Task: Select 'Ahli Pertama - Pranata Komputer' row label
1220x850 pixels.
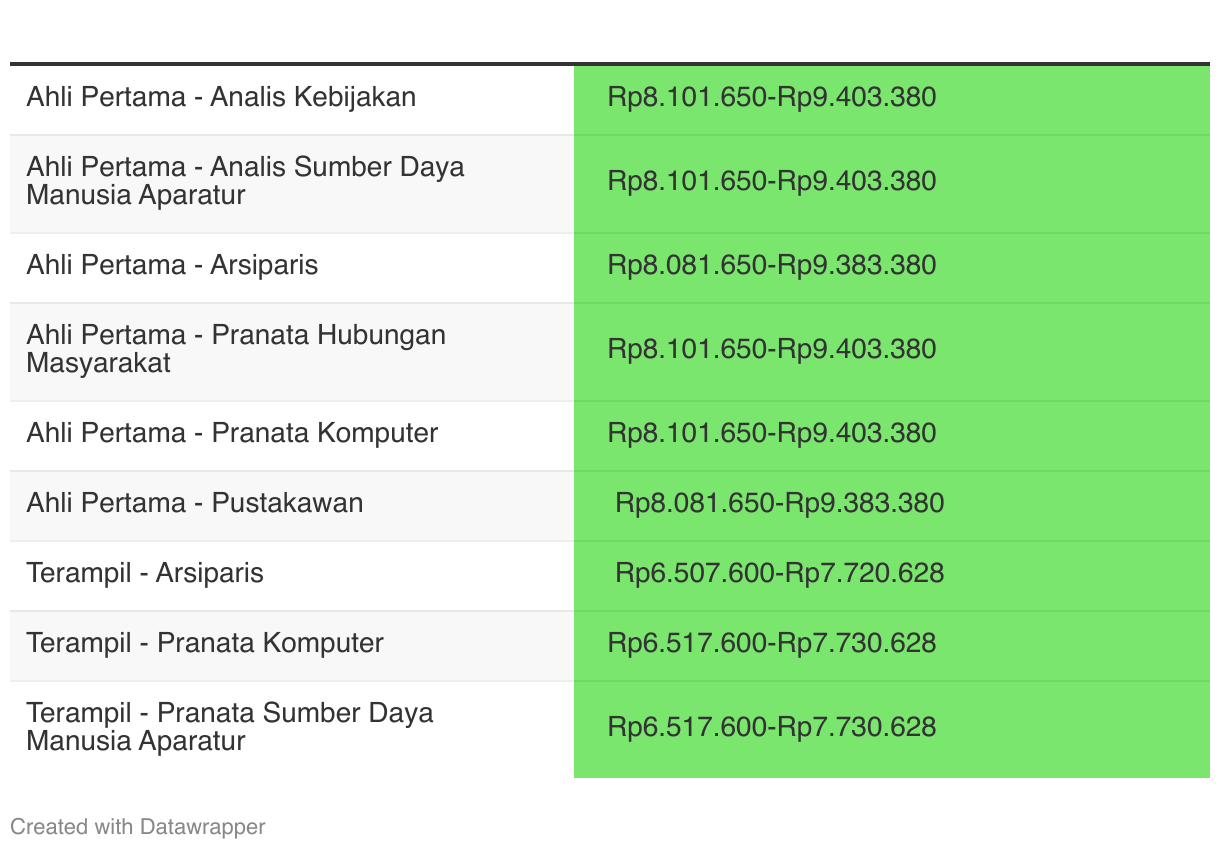Action: point(232,433)
